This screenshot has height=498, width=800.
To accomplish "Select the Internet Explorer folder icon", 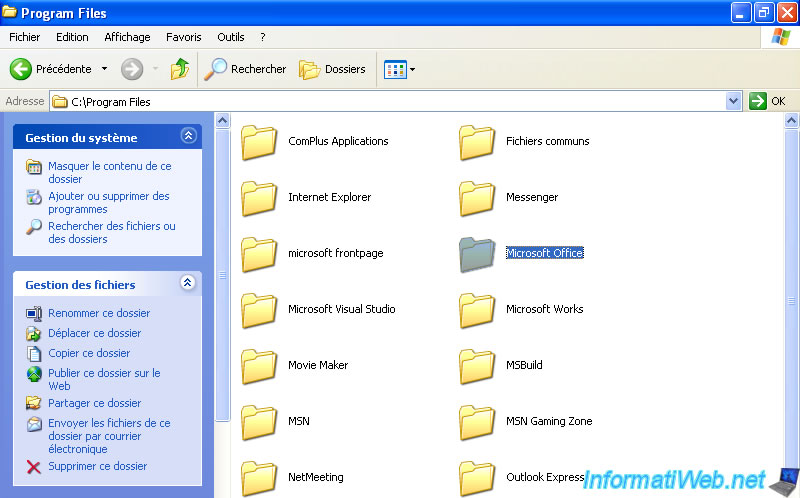I will (x=259, y=198).
